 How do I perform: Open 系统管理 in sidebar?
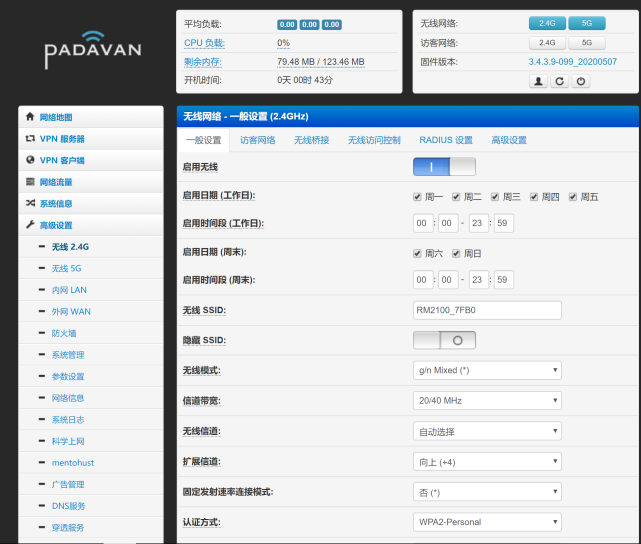[68, 355]
